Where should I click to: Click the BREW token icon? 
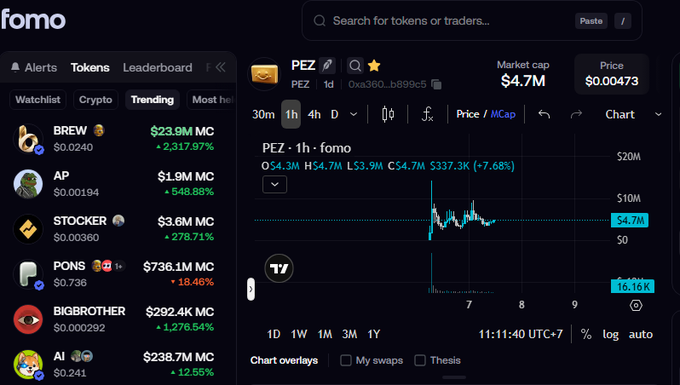coord(28,139)
